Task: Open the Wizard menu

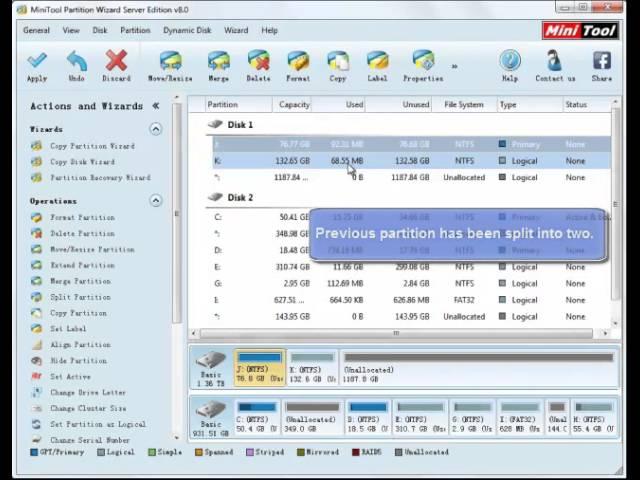Action: (x=236, y=30)
